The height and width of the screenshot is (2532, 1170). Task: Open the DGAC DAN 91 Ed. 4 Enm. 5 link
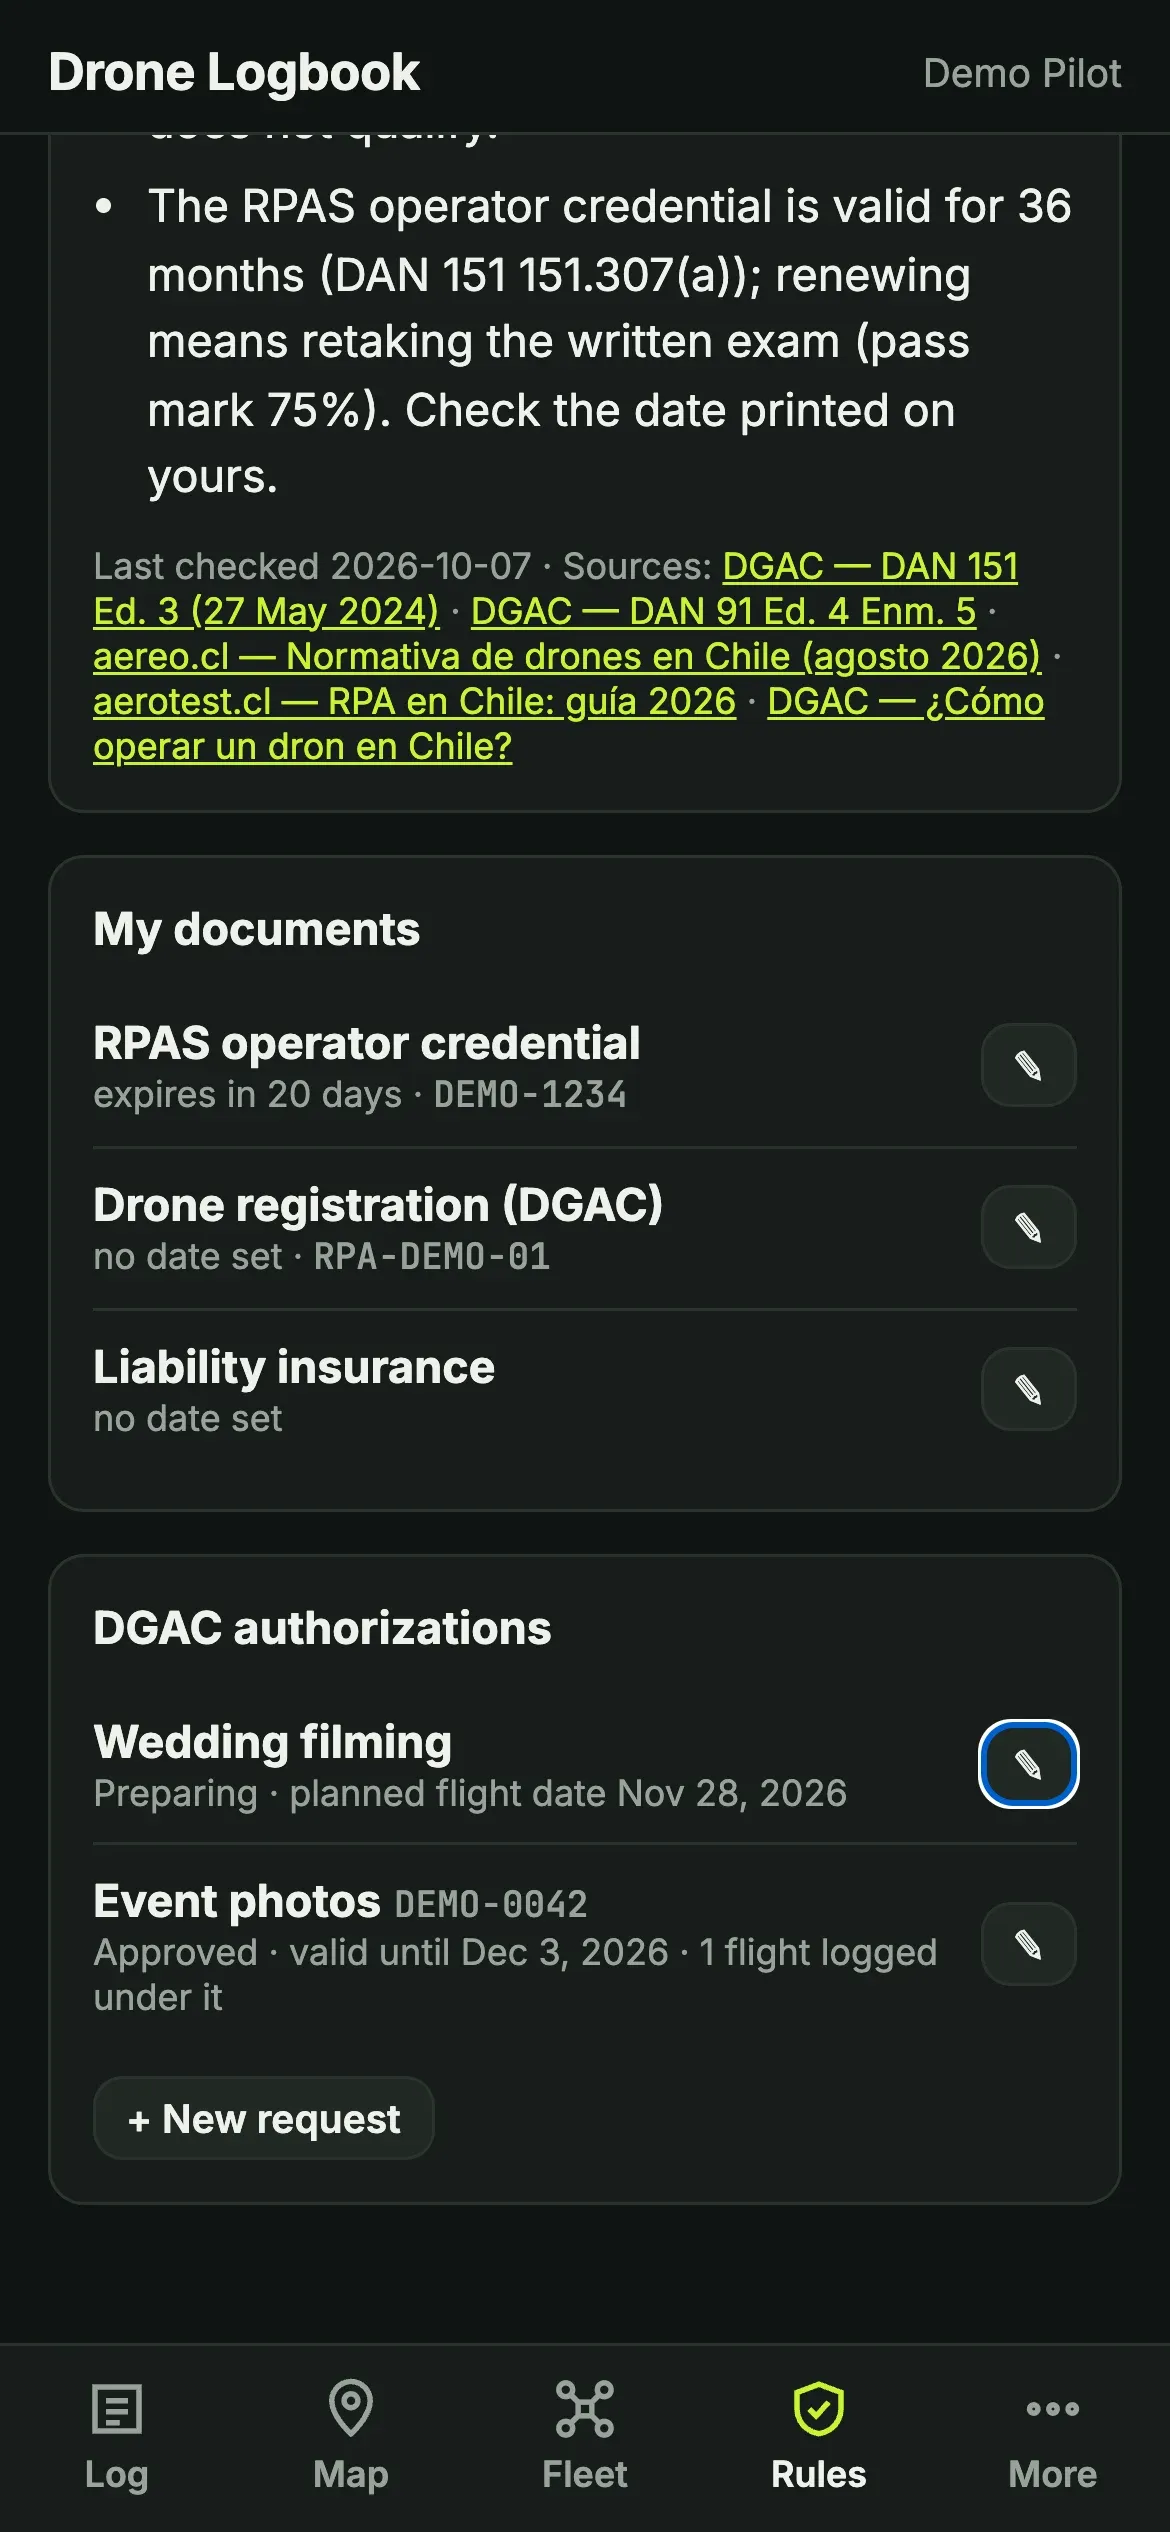(x=723, y=611)
